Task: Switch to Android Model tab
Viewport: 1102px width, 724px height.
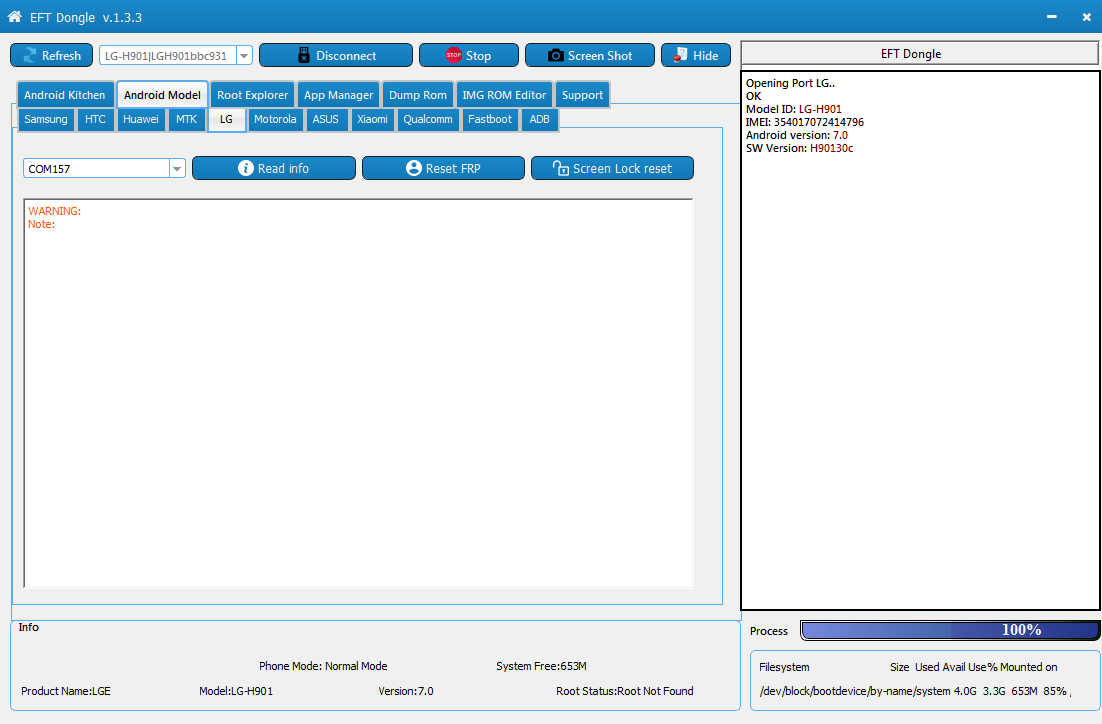Action: [x=162, y=95]
